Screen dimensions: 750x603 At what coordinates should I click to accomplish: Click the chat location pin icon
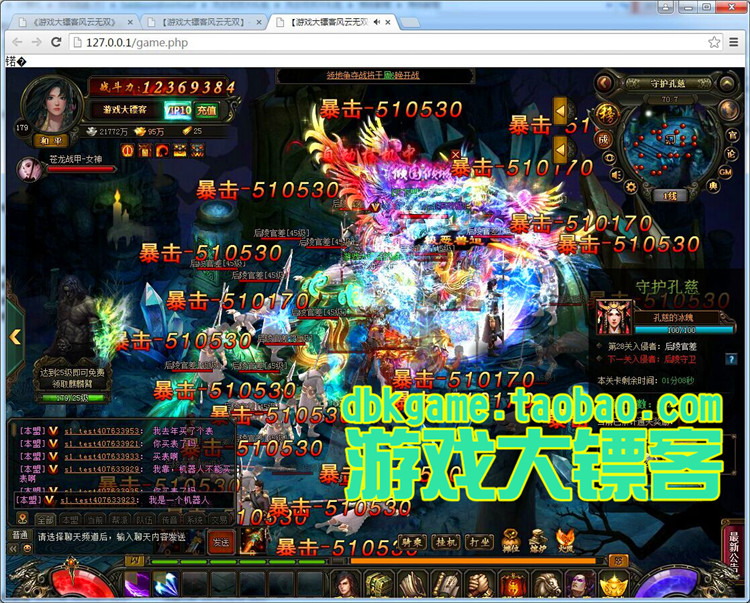click(x=22, y=518)
